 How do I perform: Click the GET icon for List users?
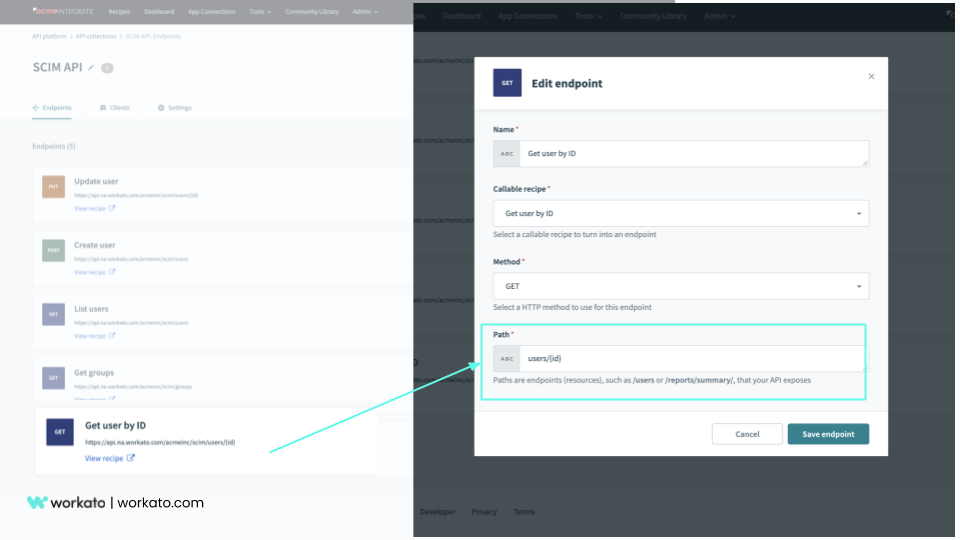coord(53,314)
